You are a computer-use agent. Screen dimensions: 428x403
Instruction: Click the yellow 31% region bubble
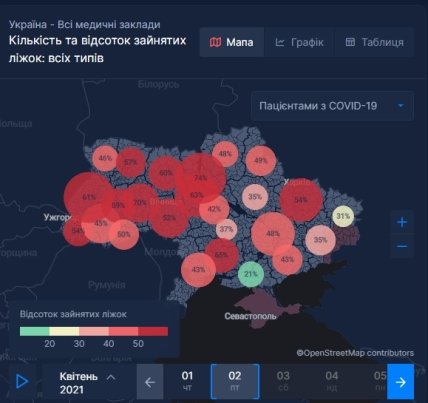pyautogui.click(x=343, y=216)
